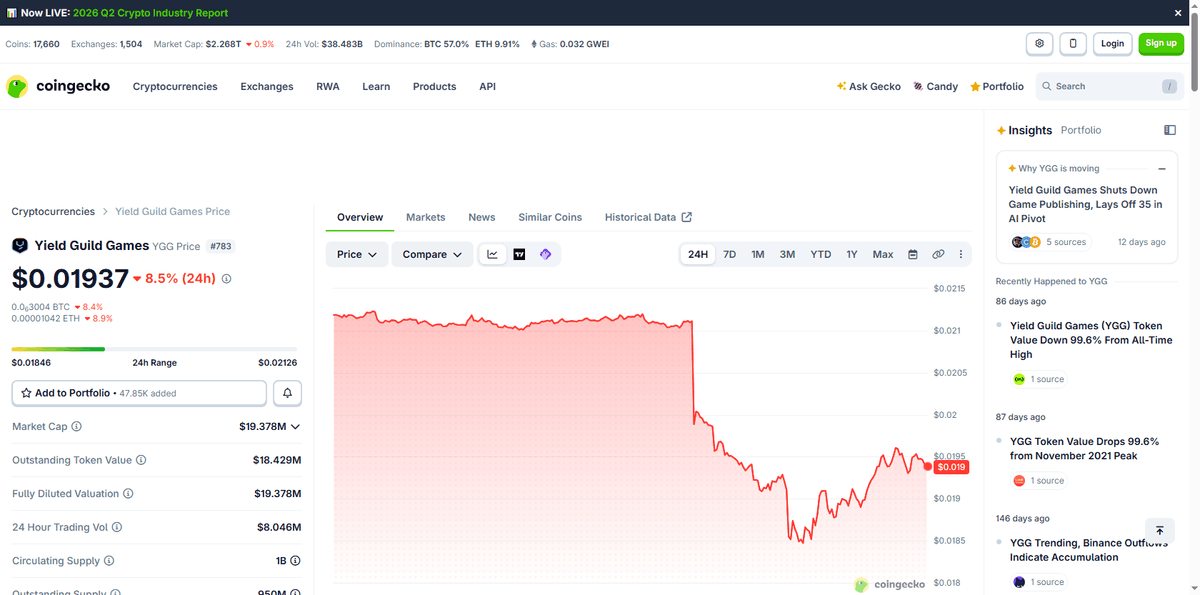Screen dimensions: 1200x595
Task: Toggle the Insights sidebar panel icon
Action: click(1170, 130)
